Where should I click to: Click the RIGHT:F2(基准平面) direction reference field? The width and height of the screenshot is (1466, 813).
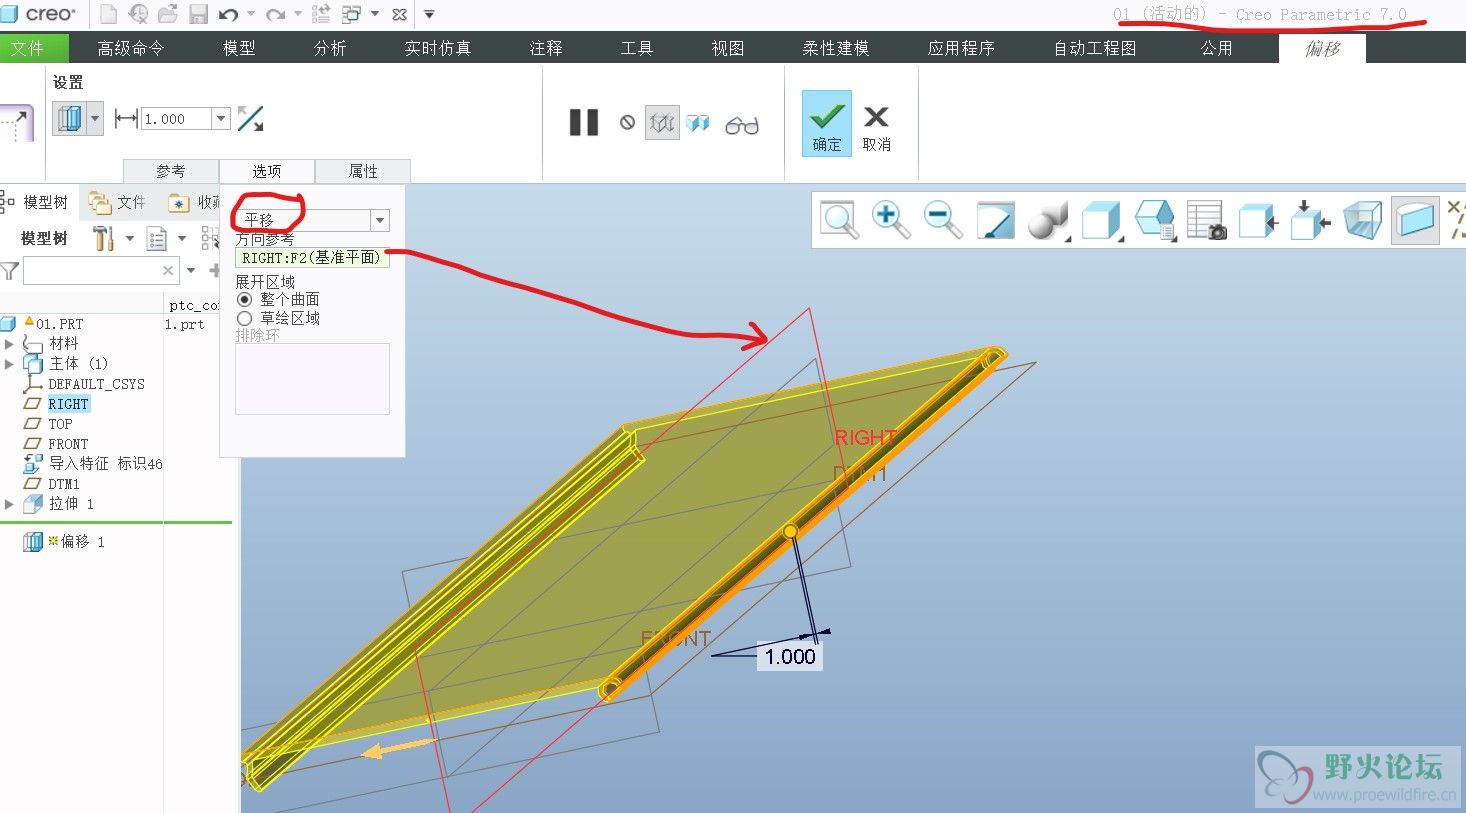(312, 258)
